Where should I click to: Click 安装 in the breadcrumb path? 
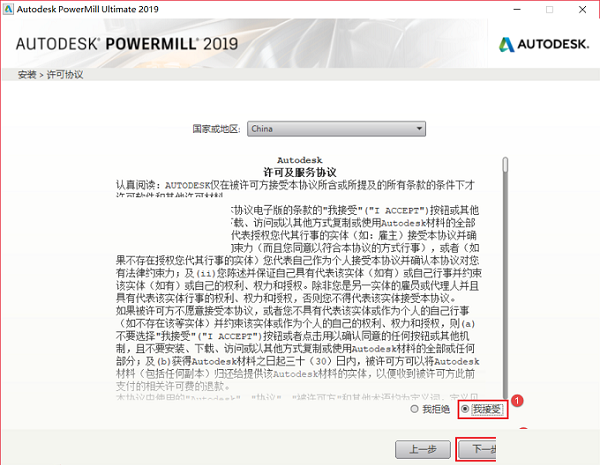27,76
